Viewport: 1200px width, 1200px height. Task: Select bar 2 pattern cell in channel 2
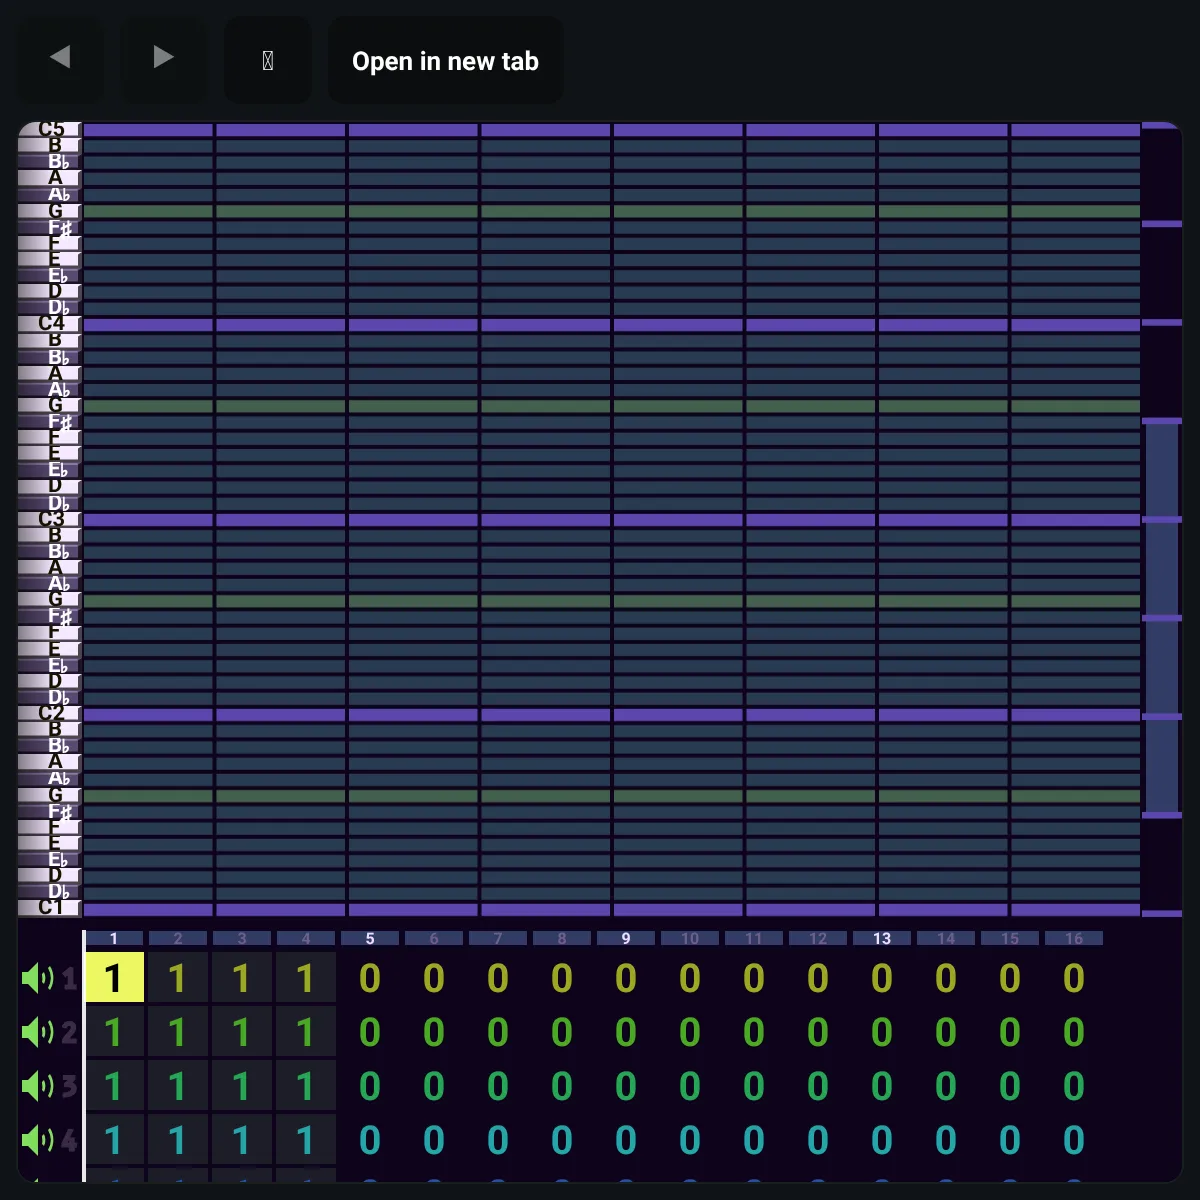point(178,1031)
